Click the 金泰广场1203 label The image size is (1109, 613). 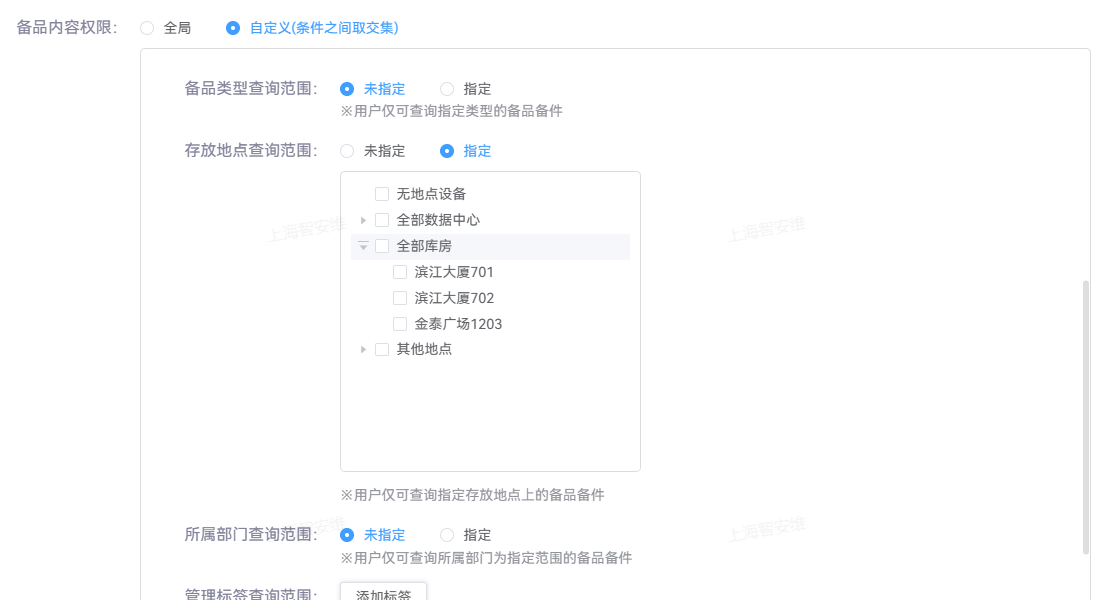point(458,324)
